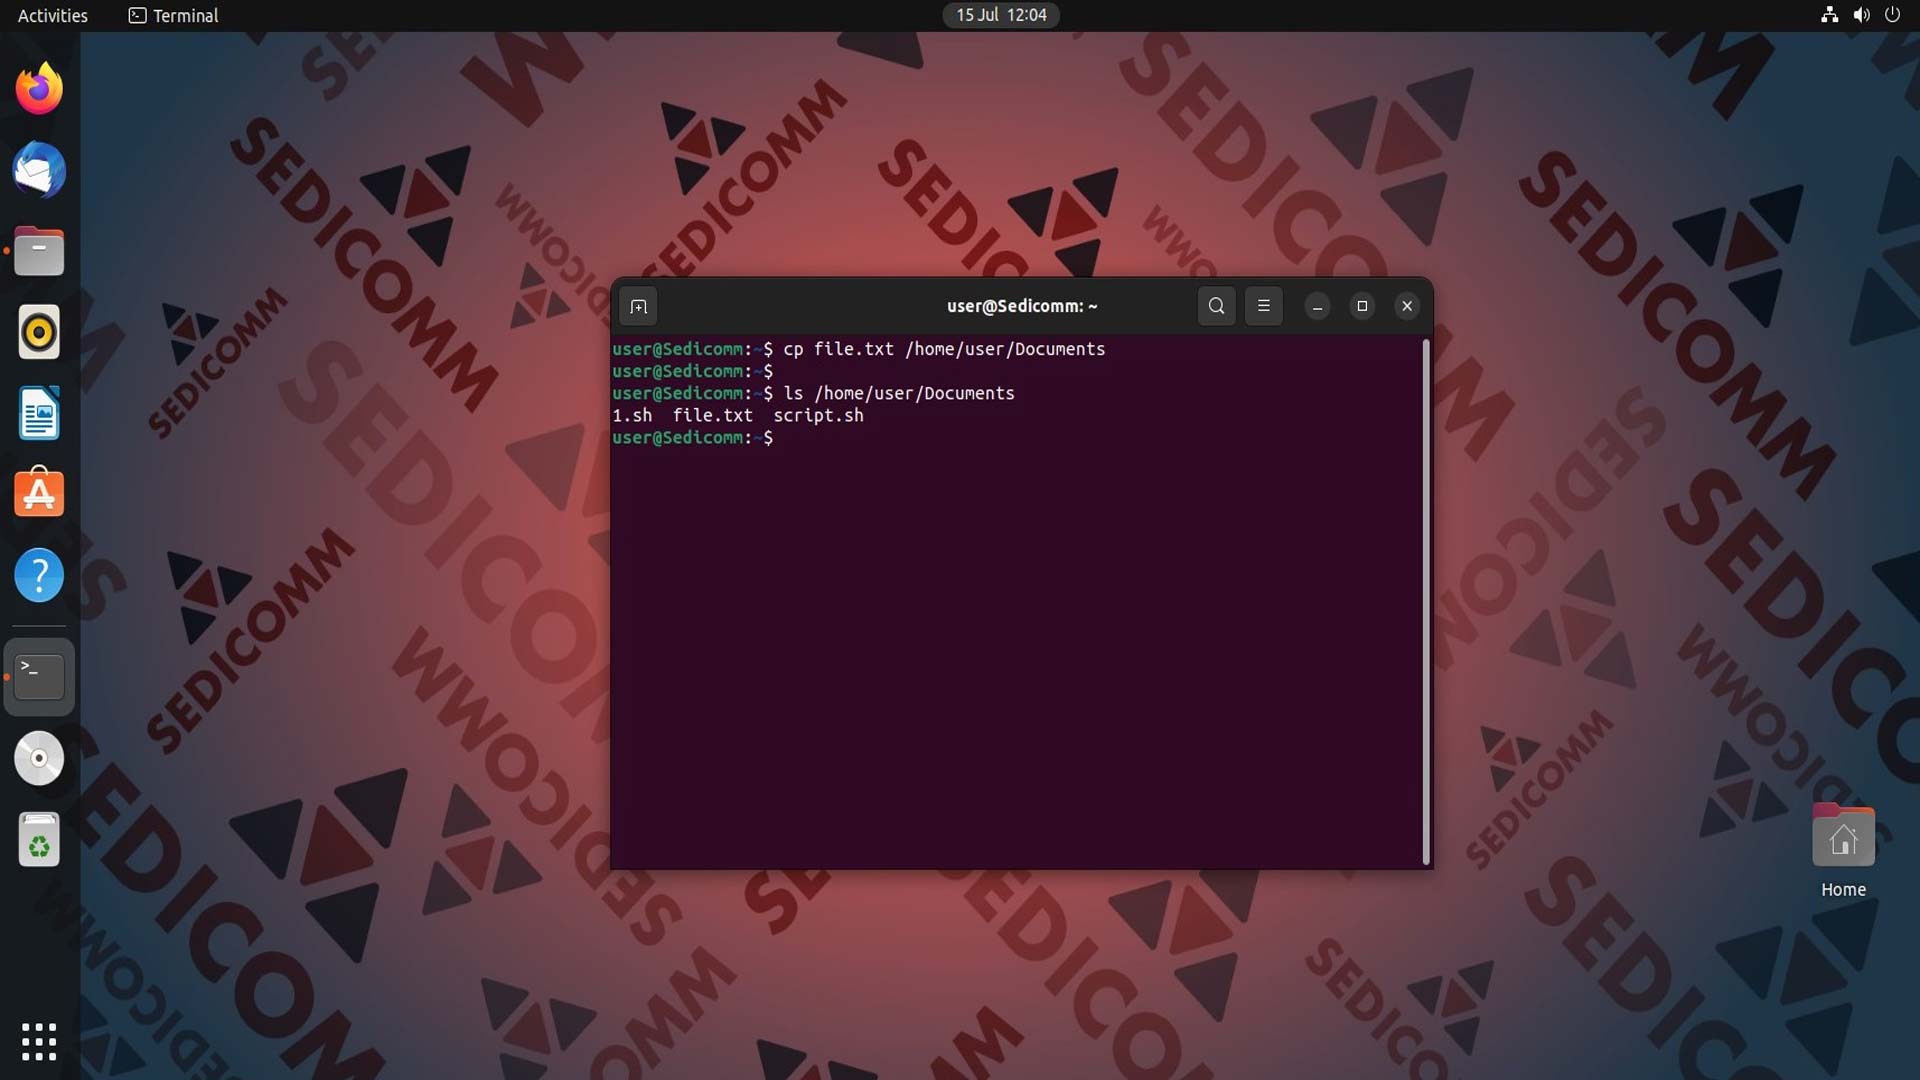Open the disc drive icon in dock
Viewport: 1920px width, 1080px height.
point(39,758)
